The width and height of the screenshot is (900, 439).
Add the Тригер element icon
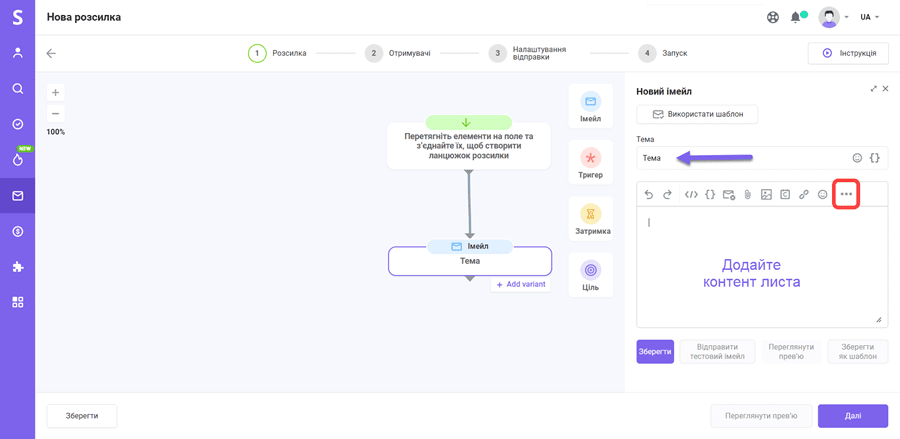(x=591, y=160)
